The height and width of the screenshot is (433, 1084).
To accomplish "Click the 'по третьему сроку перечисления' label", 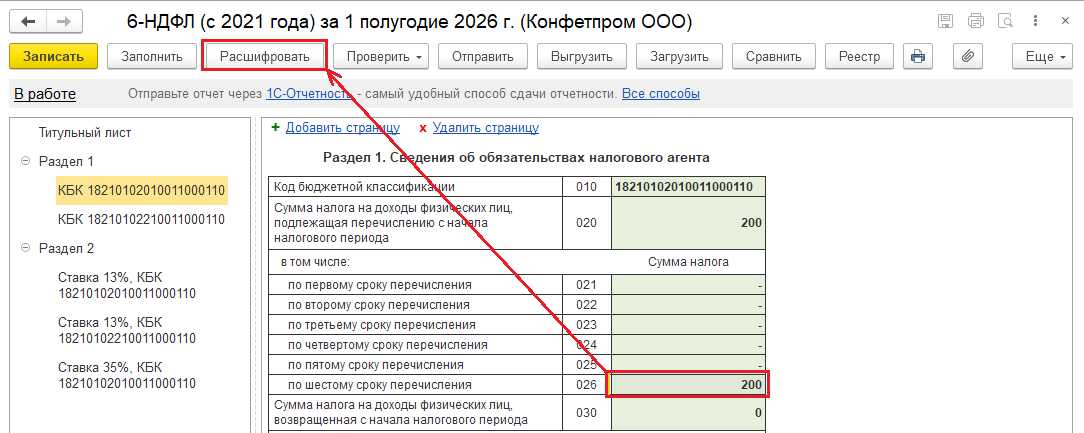I will coord(382,324).
